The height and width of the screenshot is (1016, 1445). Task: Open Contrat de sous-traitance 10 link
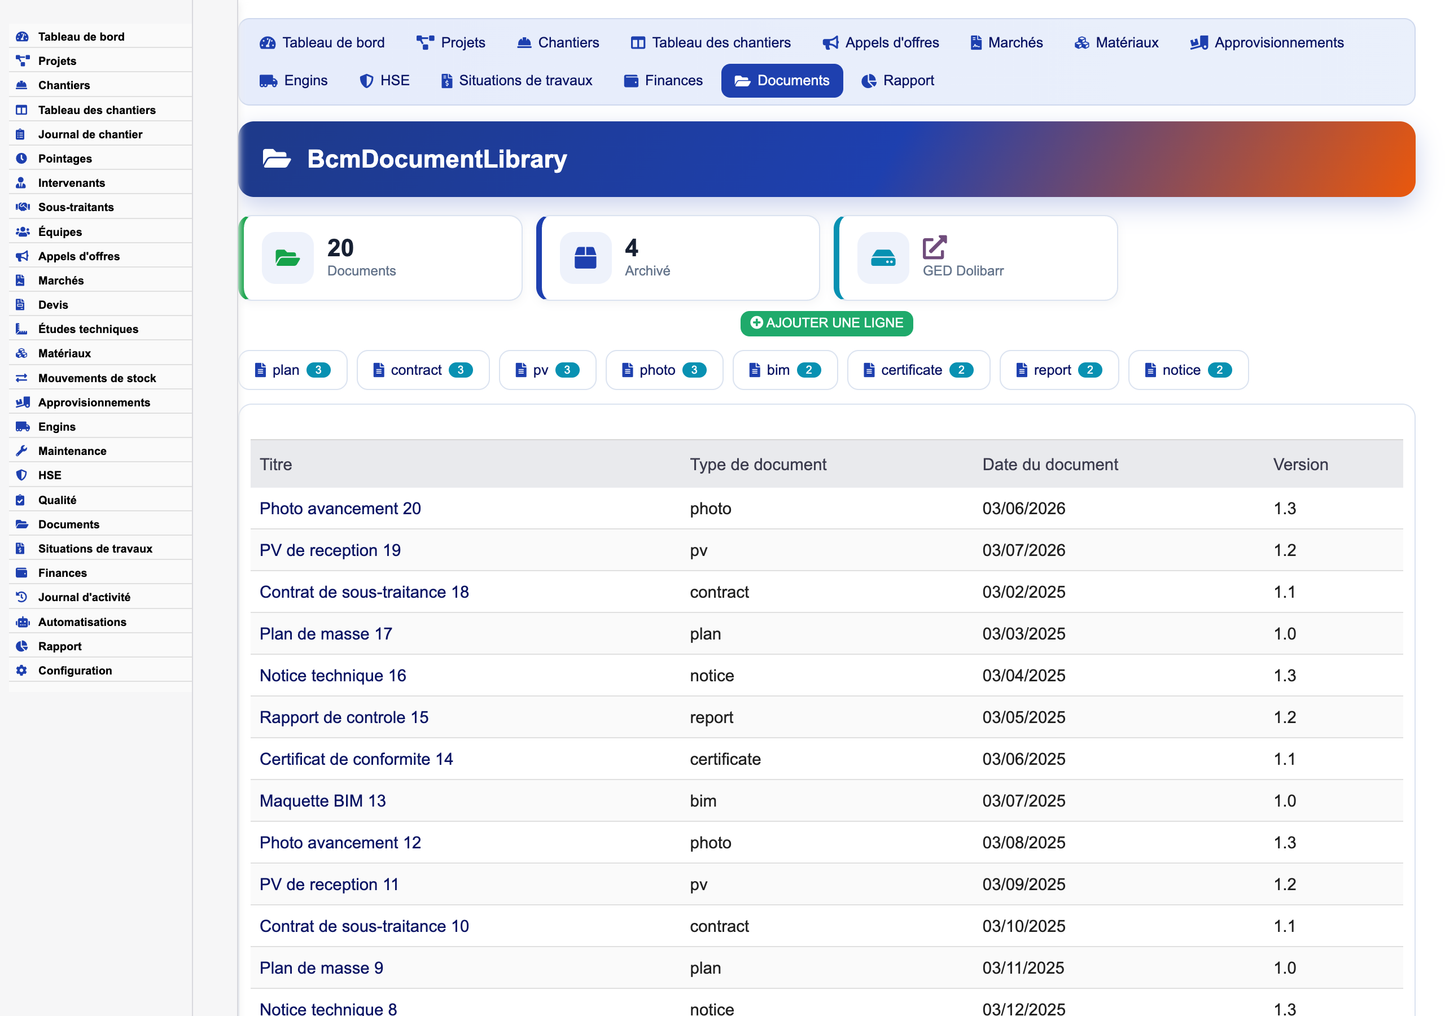pos(364,927)
